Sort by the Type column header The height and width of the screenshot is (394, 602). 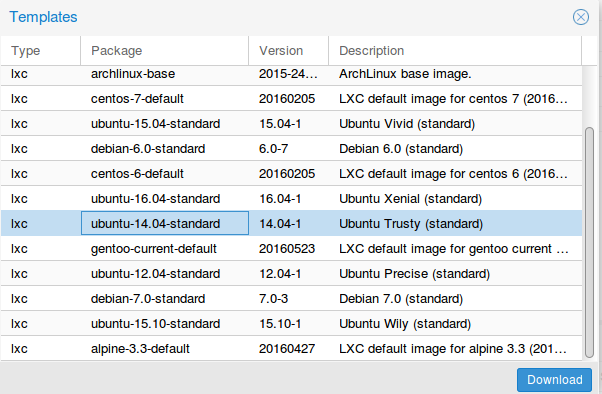[41, 51]
